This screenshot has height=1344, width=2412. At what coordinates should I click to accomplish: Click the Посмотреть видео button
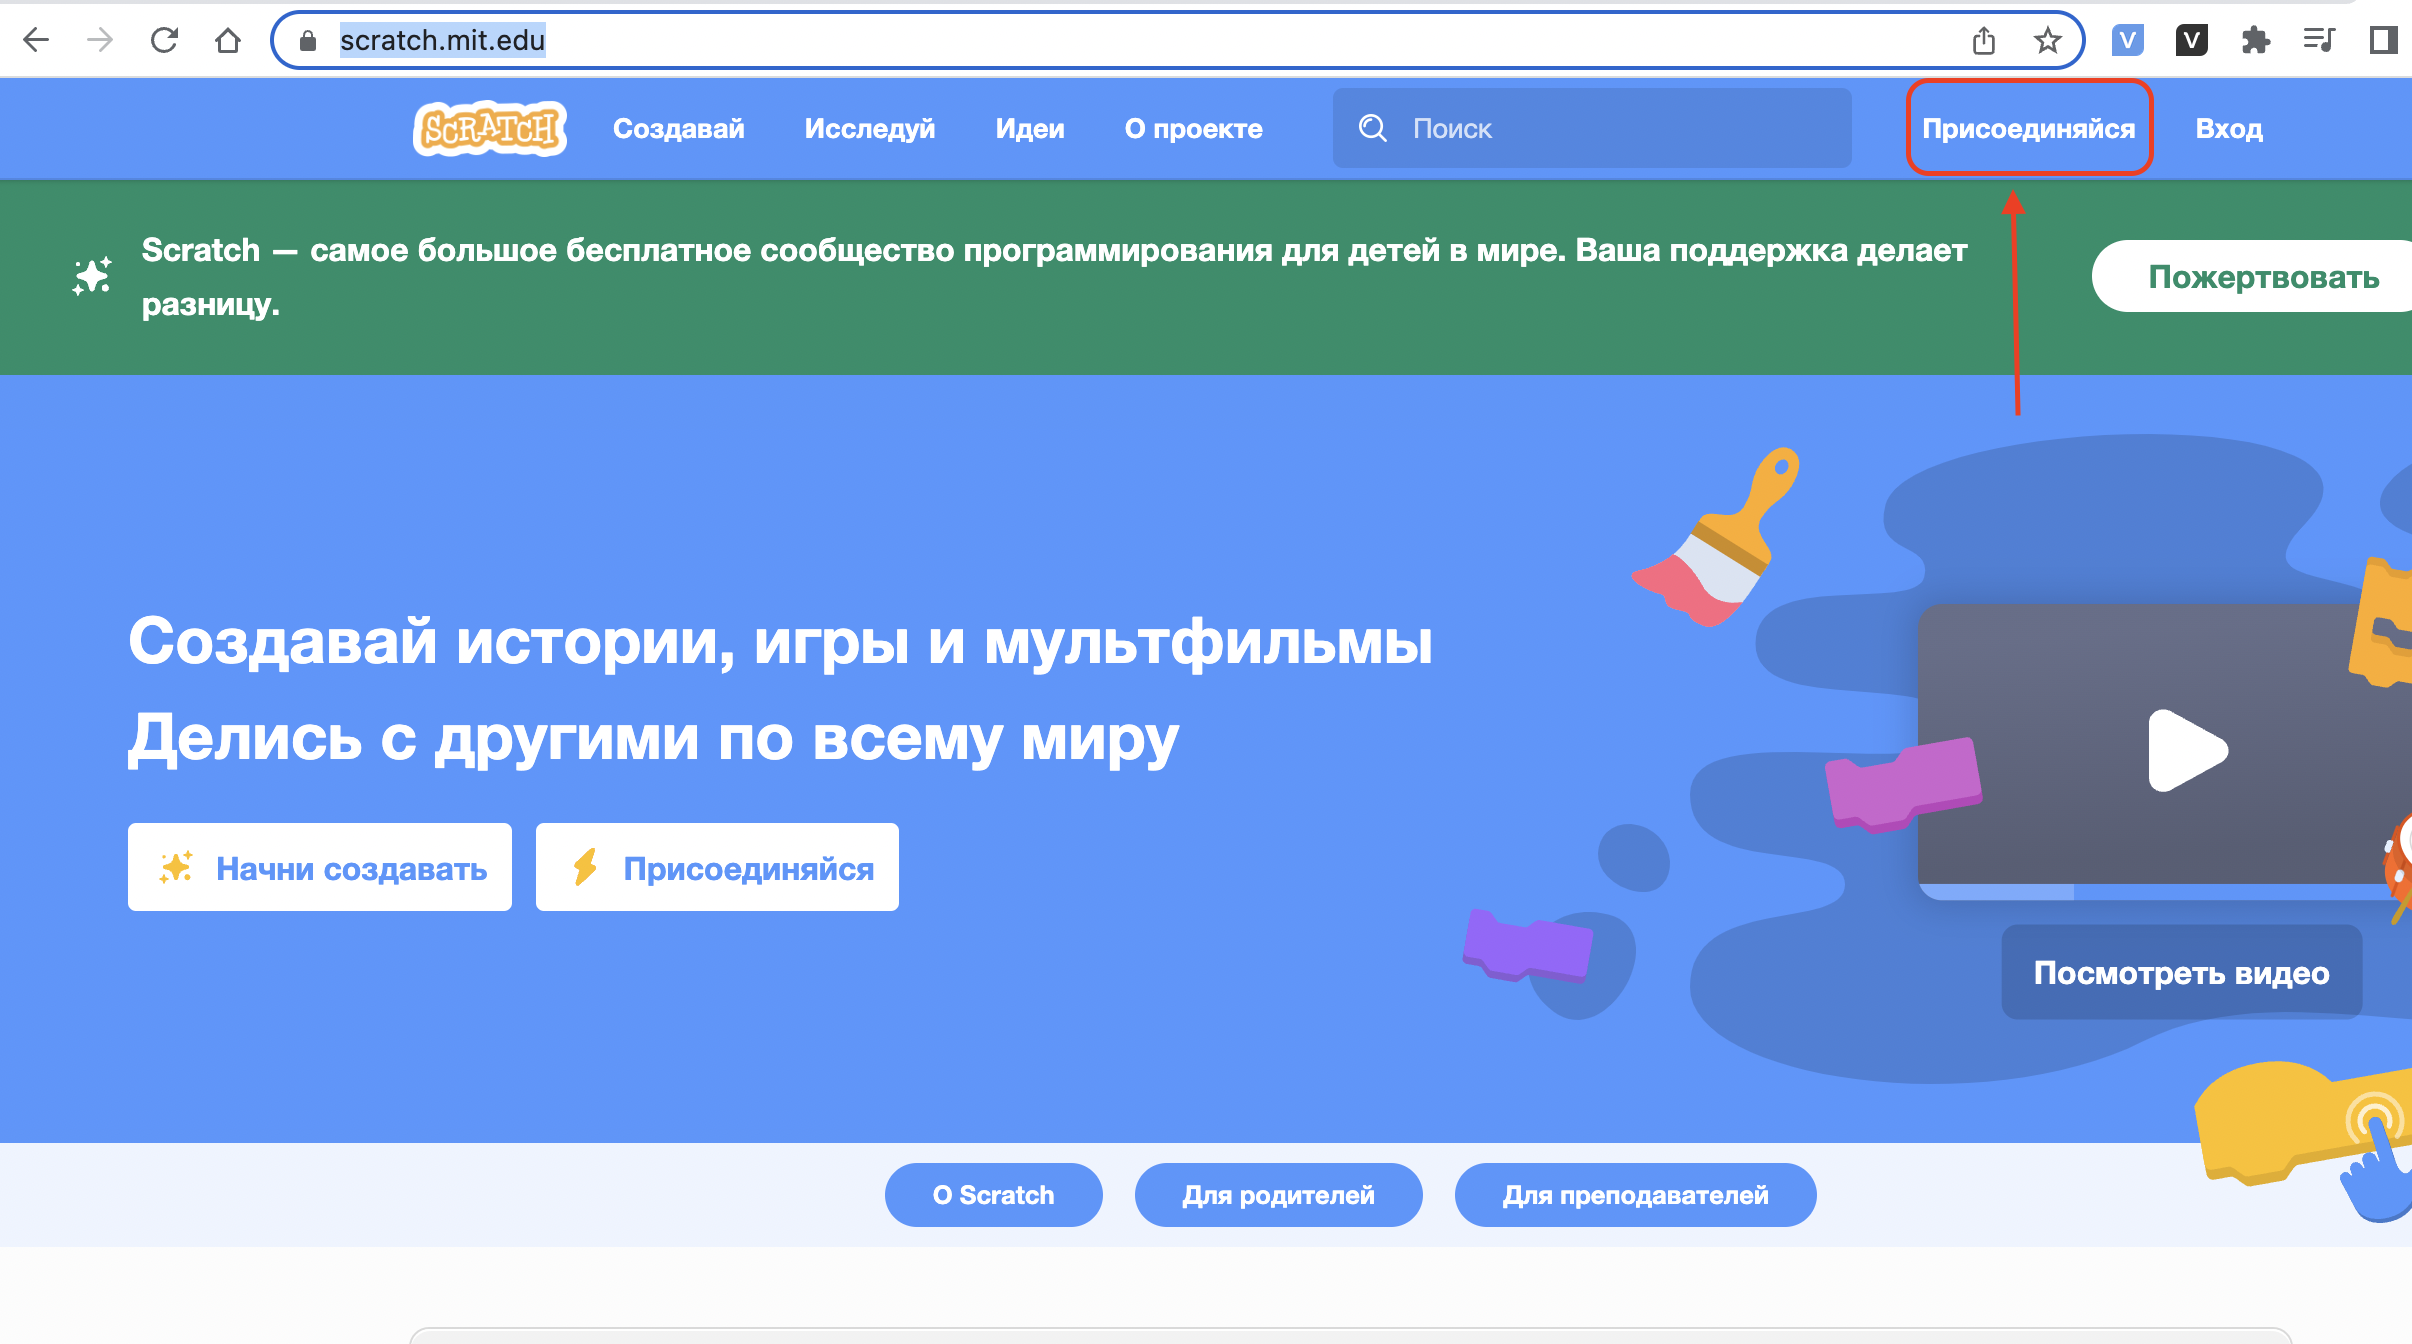pyautogui.click(x=2182, y=972)
